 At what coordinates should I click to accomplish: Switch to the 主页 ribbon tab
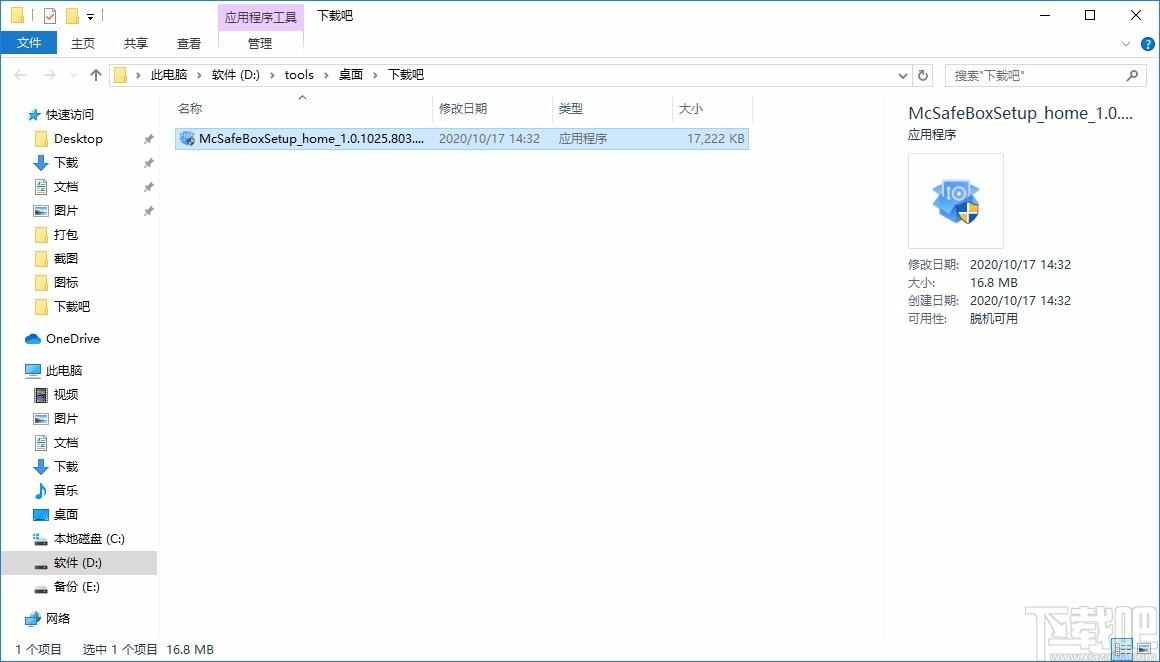point(83,44)
